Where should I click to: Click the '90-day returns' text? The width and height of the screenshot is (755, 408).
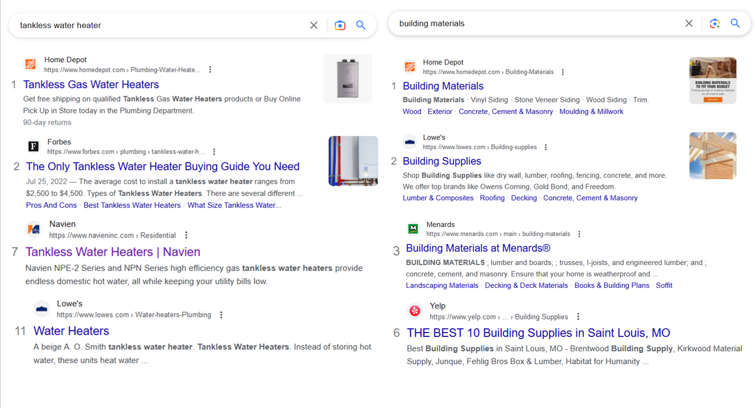[47, 122]
